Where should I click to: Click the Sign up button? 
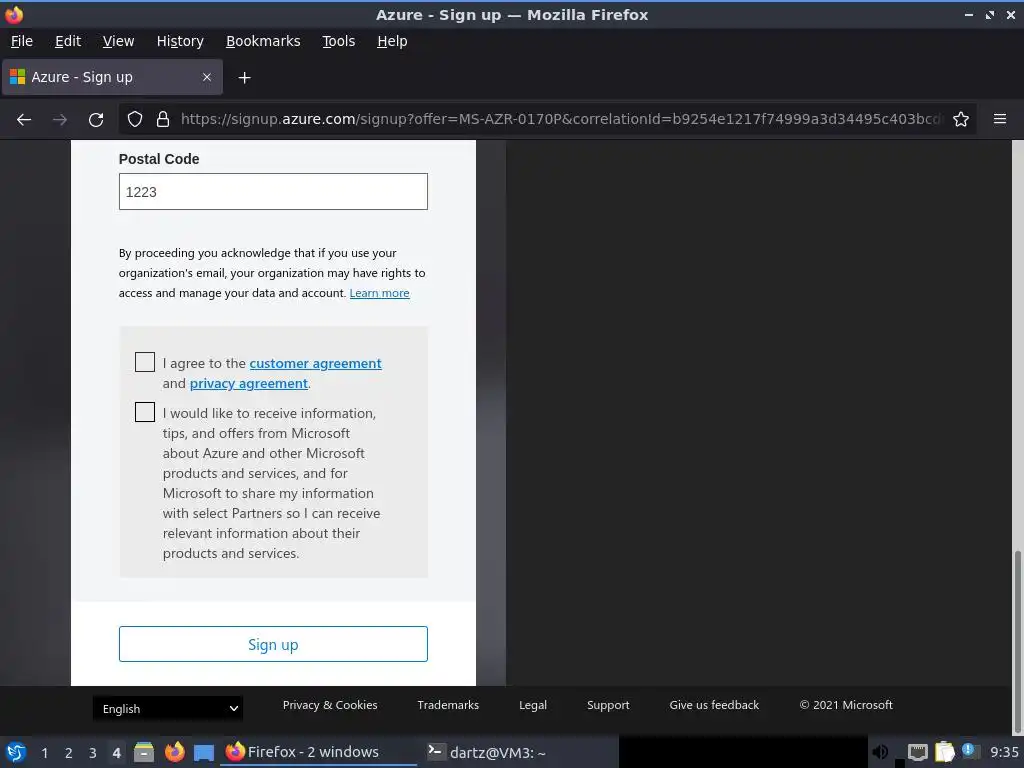tap(273, 644)
